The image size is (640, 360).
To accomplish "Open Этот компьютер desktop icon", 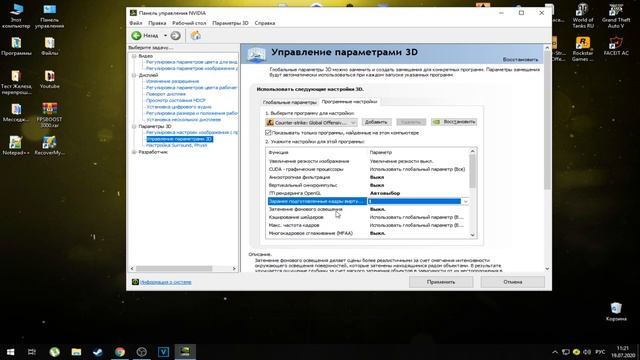I will point(16,16).
